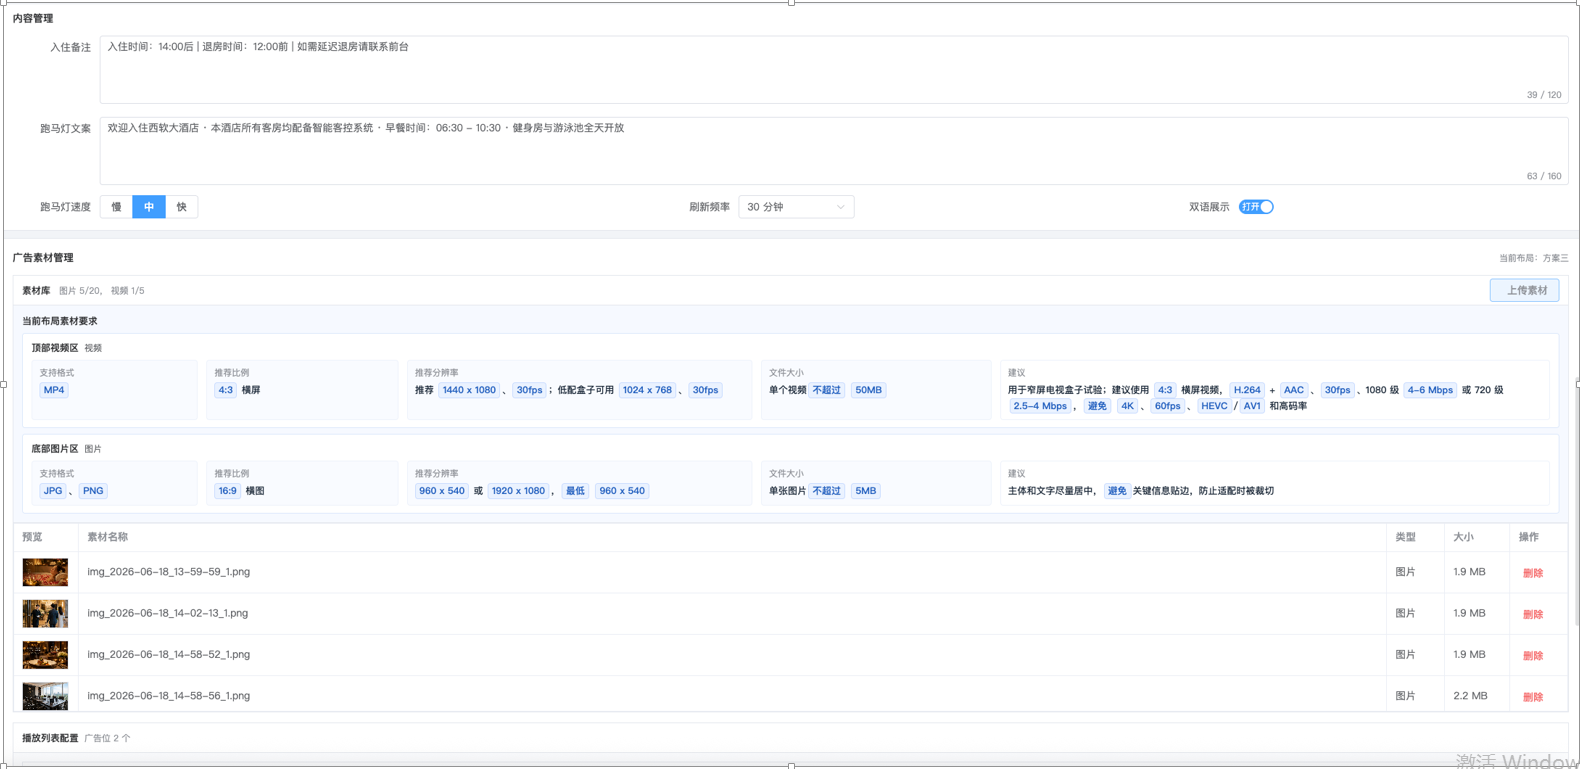Set marquee speed to 中
The width and height of the screenshot is (1580, 769).
click(149, 207)
